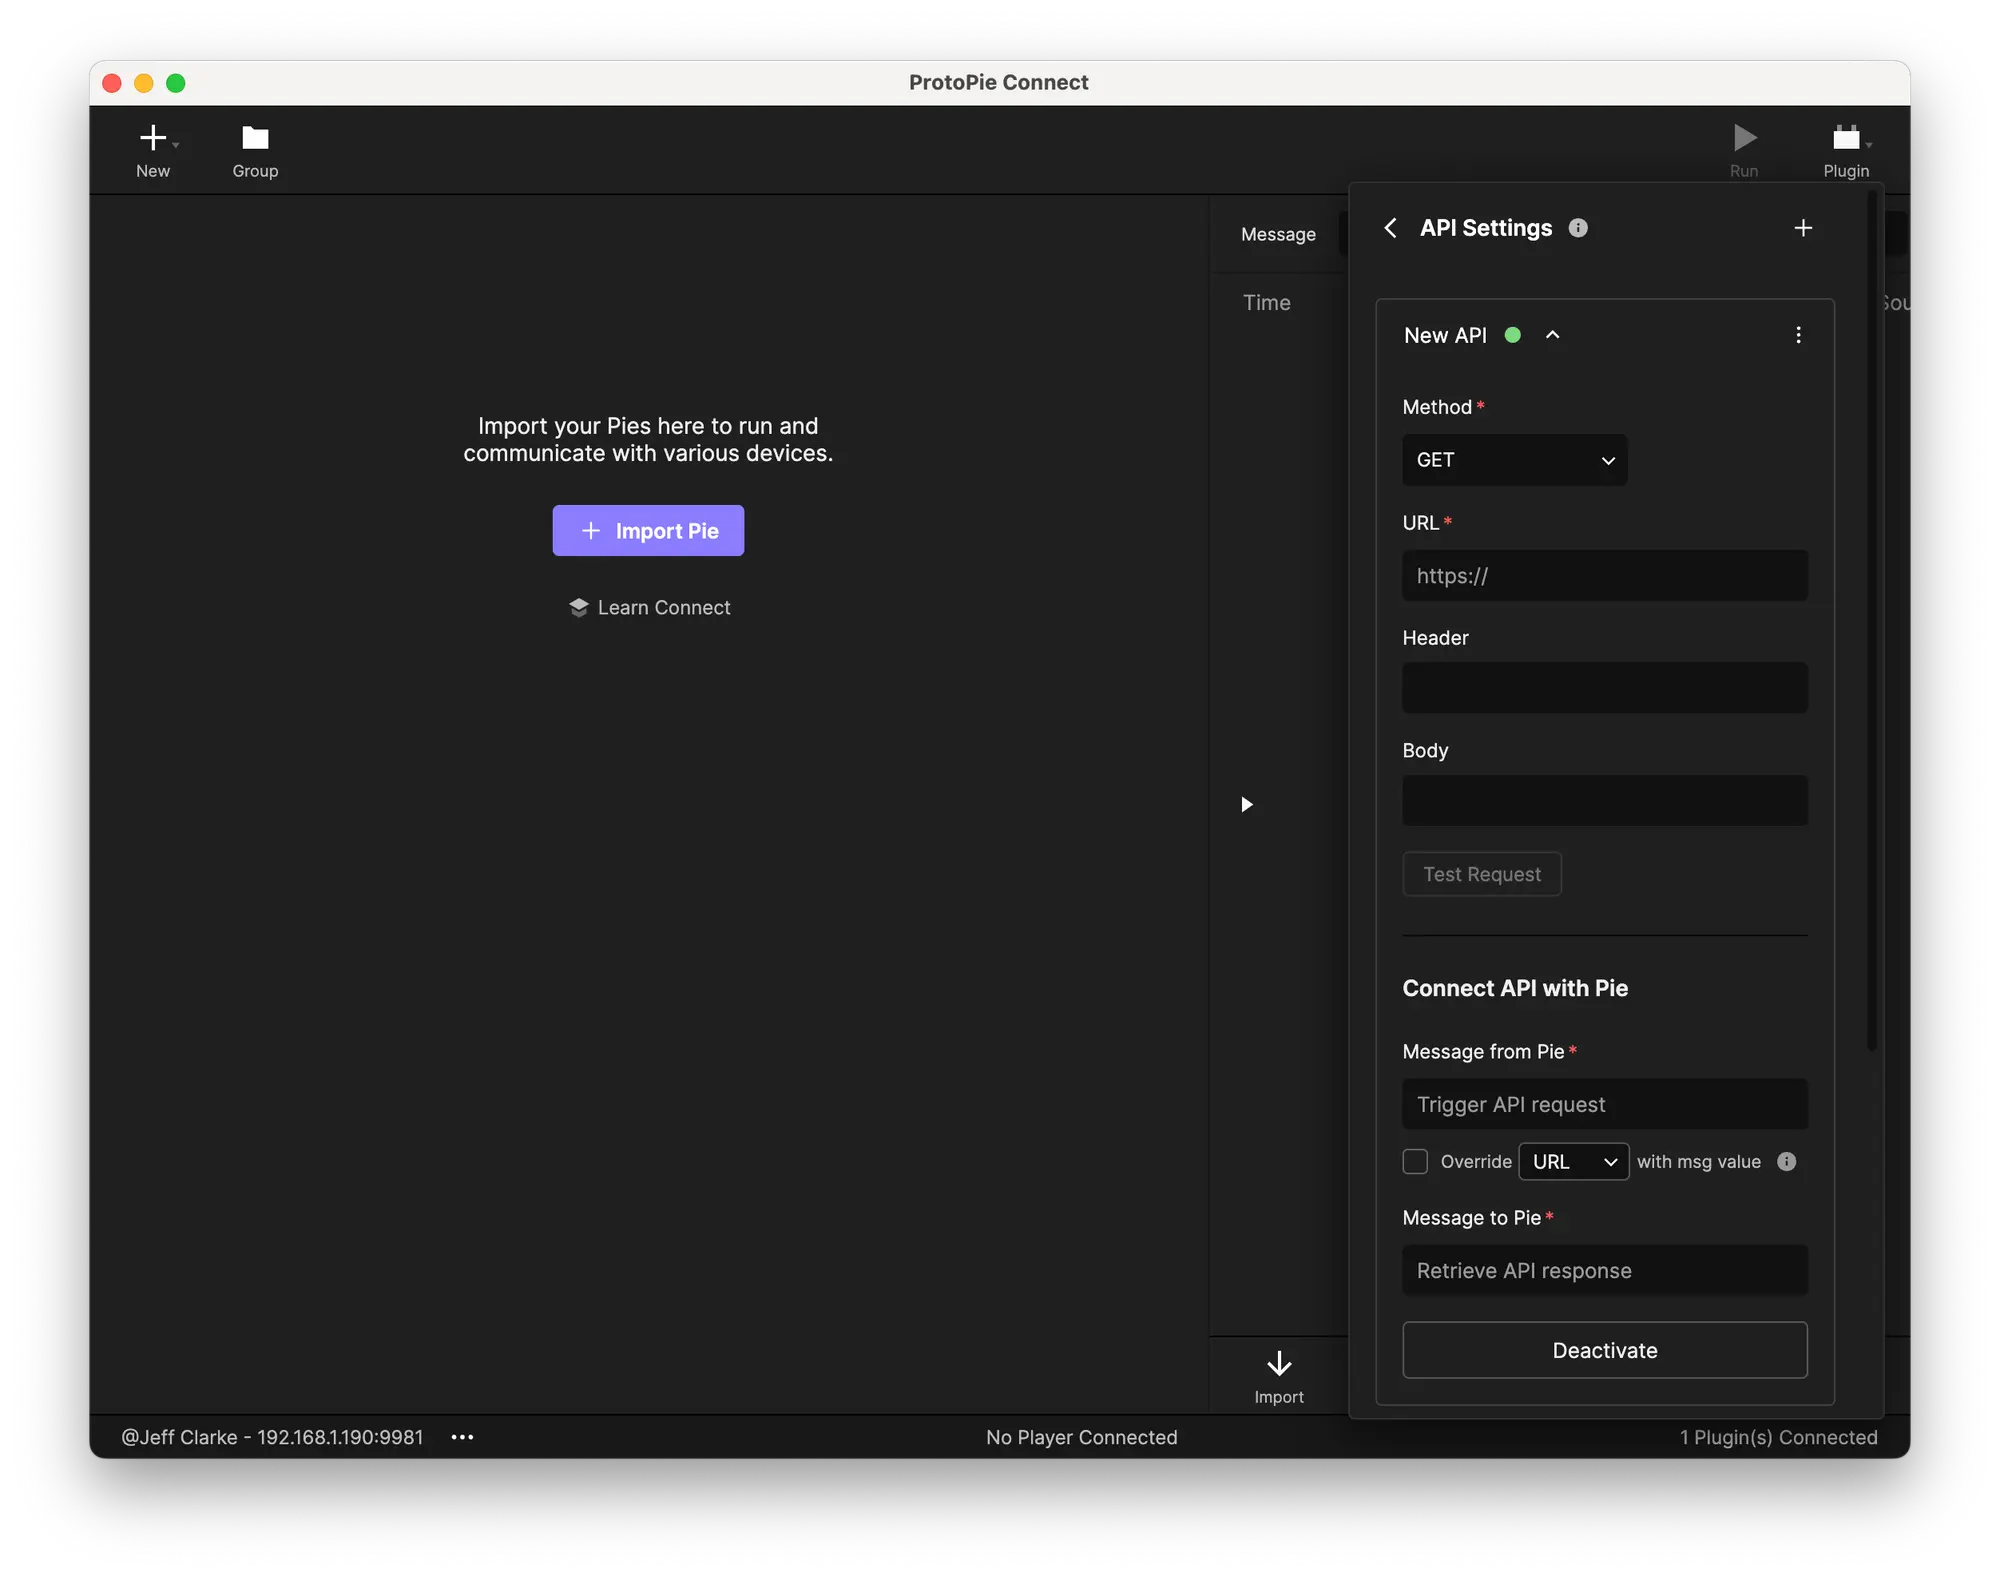This screenshot has width=2000, height=1577.
Task: Open the Override field URL dropdown
Action: coord(1571,1160)
